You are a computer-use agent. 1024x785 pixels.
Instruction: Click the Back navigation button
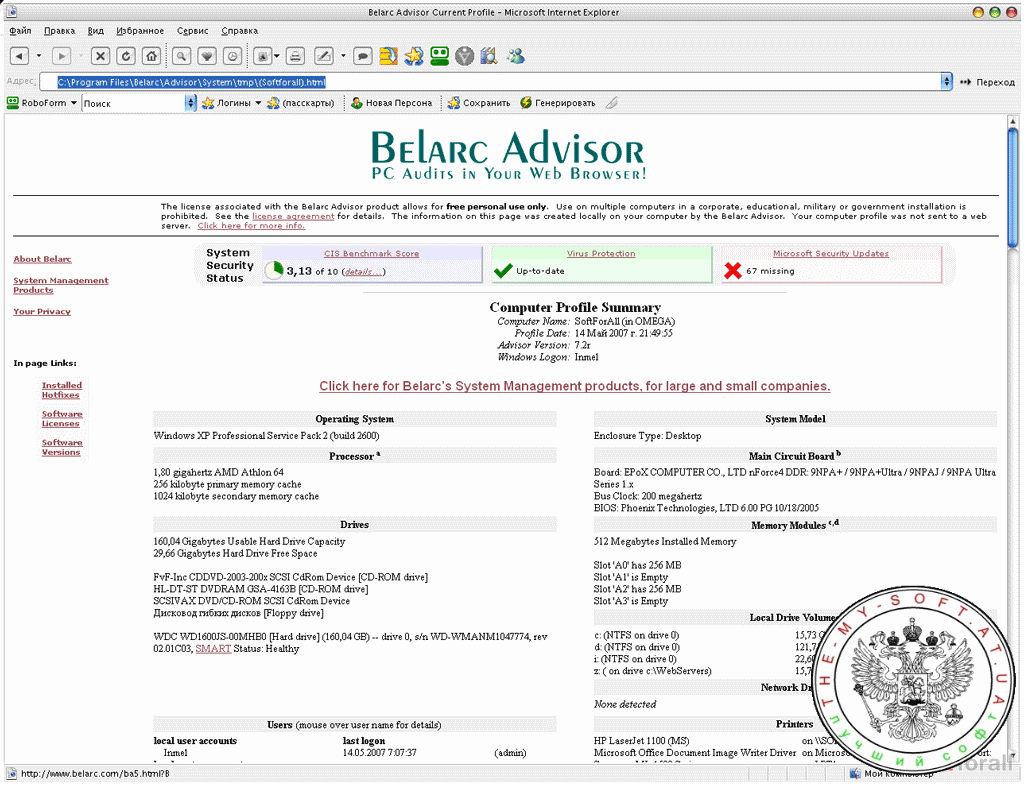[19, 56]
